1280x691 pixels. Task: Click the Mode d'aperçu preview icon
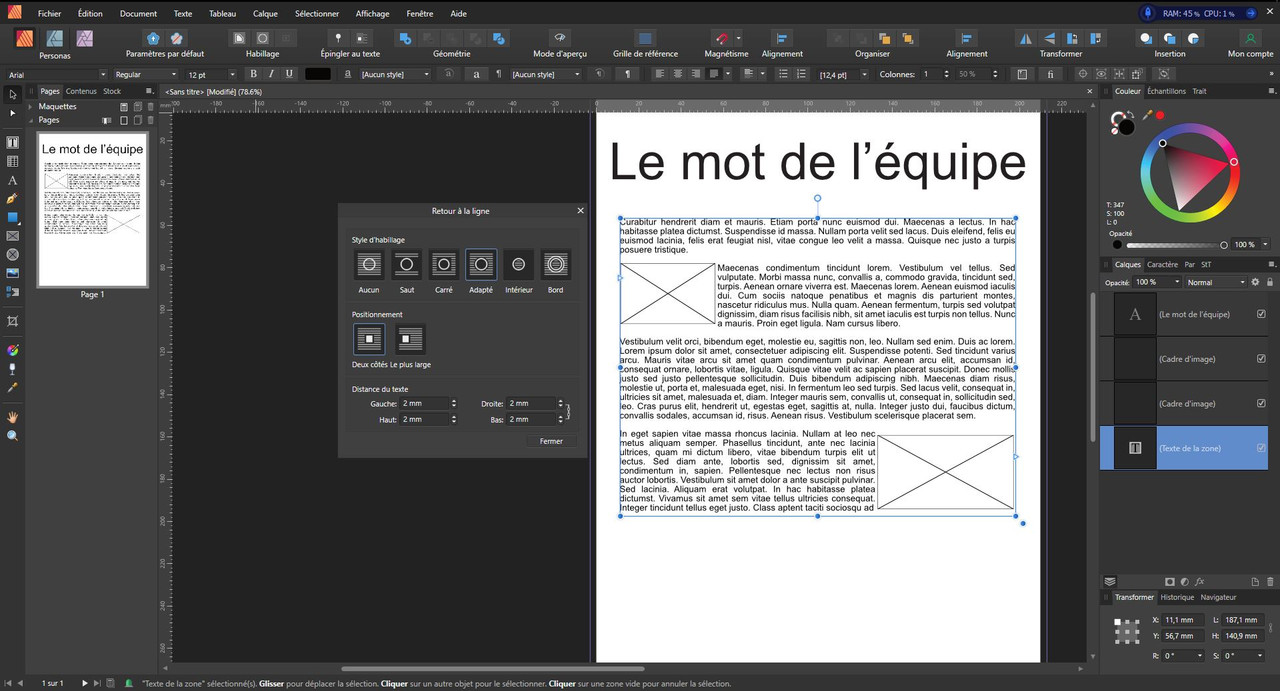[559, 38]
